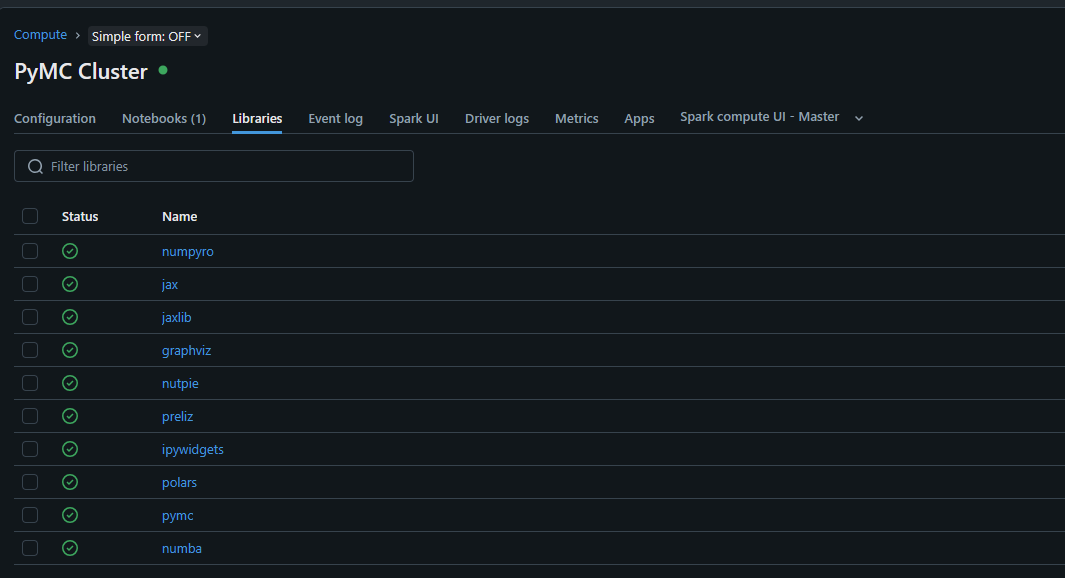Expand the Spark compute UI - Master chevron

click(859, 118)
